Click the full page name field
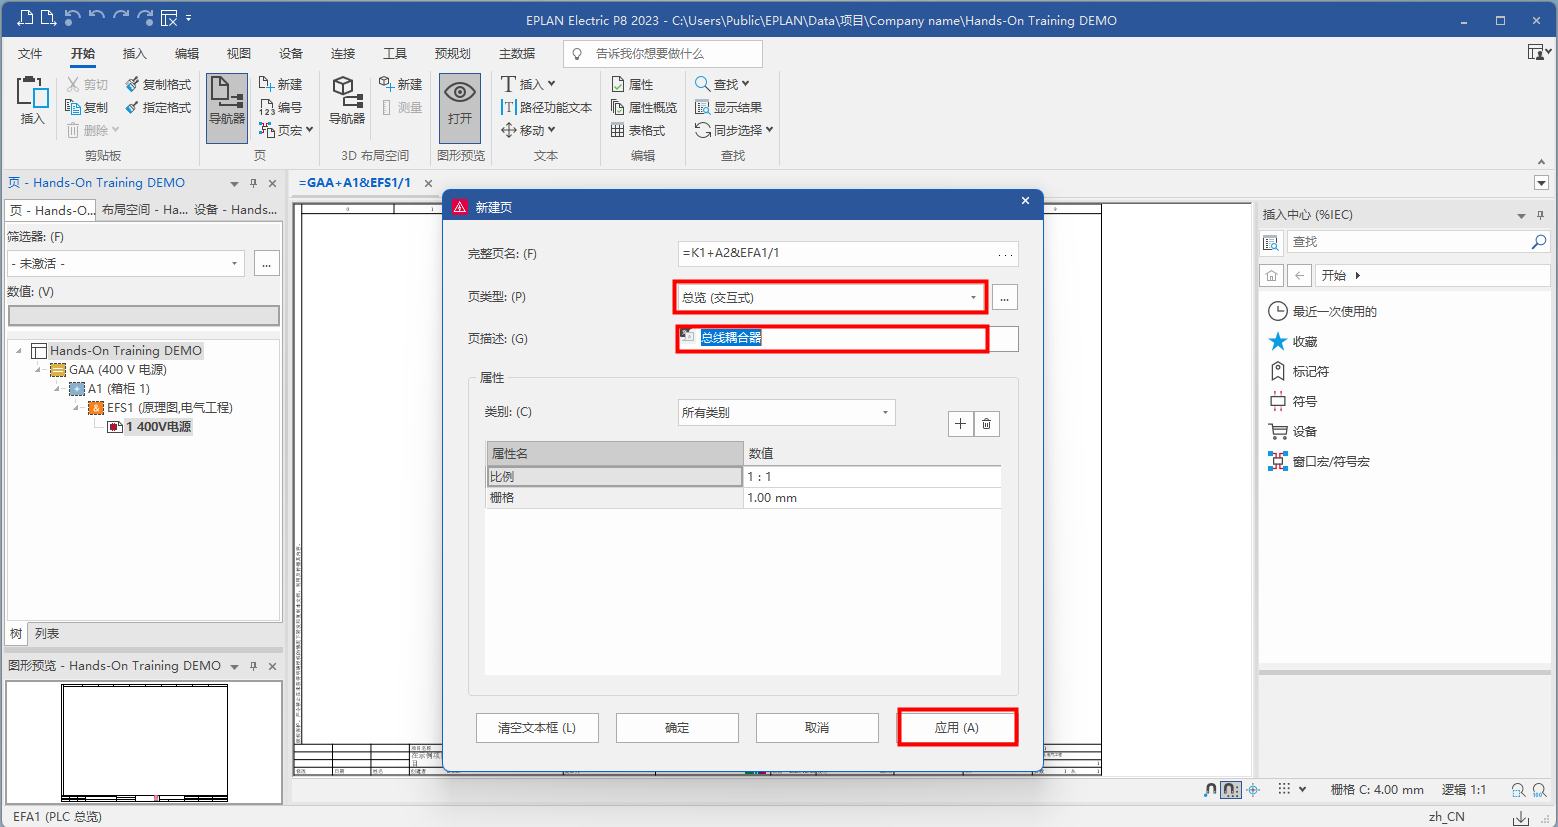This screenshot has width=1558, height=827. pos(835,254)
